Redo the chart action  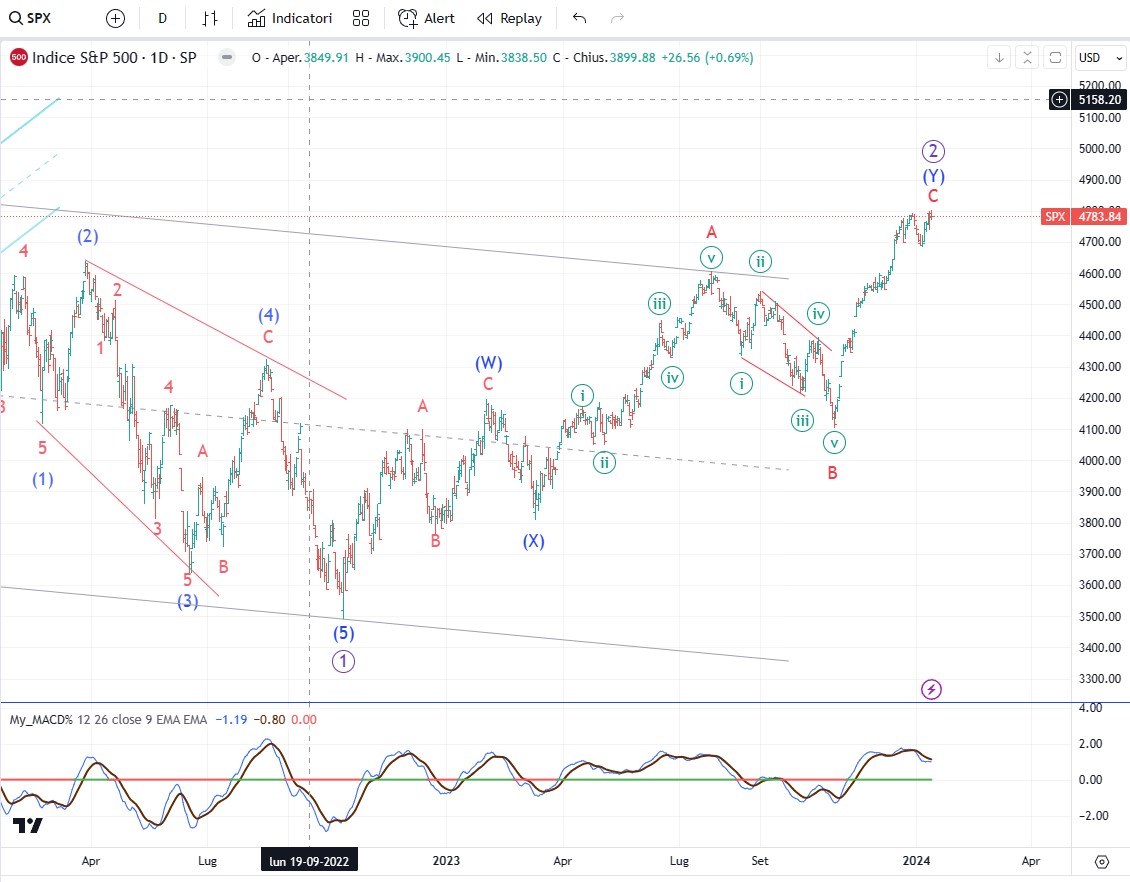(x=617, y=18)
